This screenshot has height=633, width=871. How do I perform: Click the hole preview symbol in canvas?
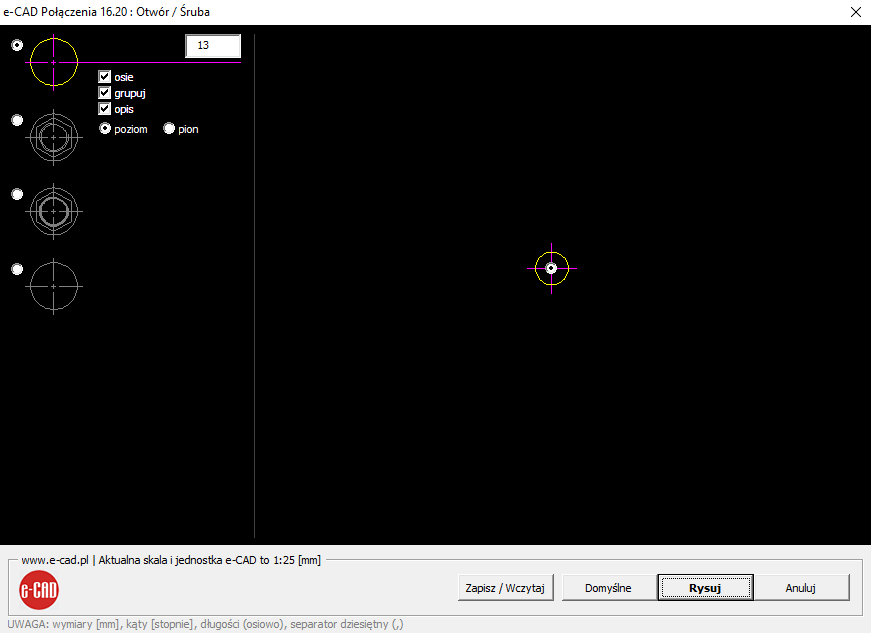click(x=552, y=269)
